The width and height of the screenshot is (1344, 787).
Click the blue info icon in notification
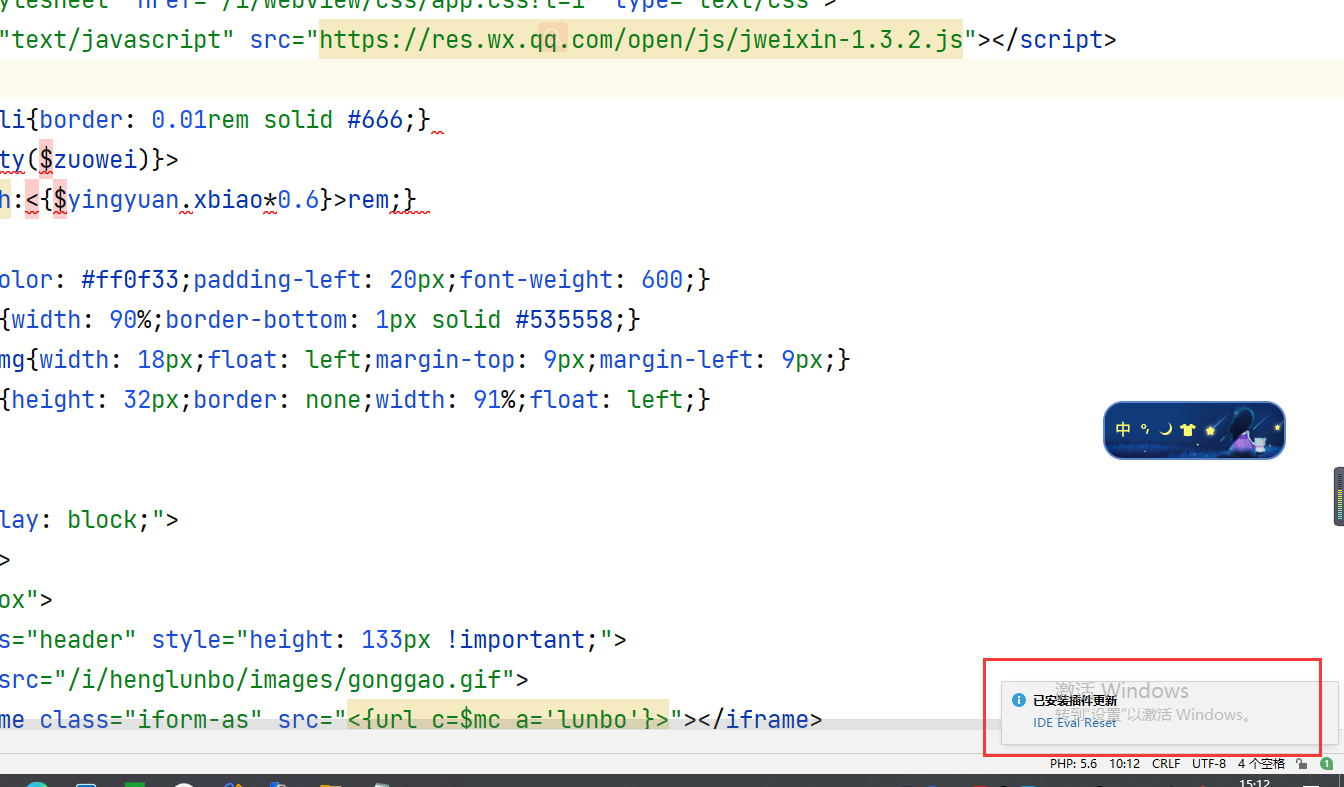click(x=1018, y=700)
